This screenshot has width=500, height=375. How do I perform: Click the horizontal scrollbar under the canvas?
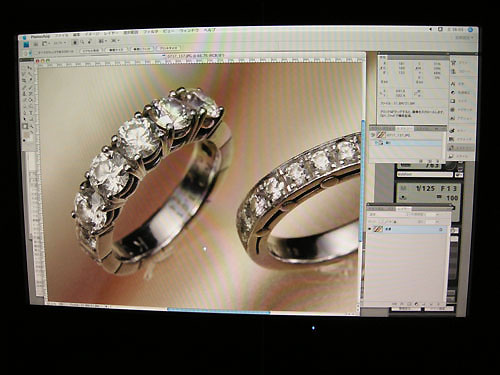[218, 312]
